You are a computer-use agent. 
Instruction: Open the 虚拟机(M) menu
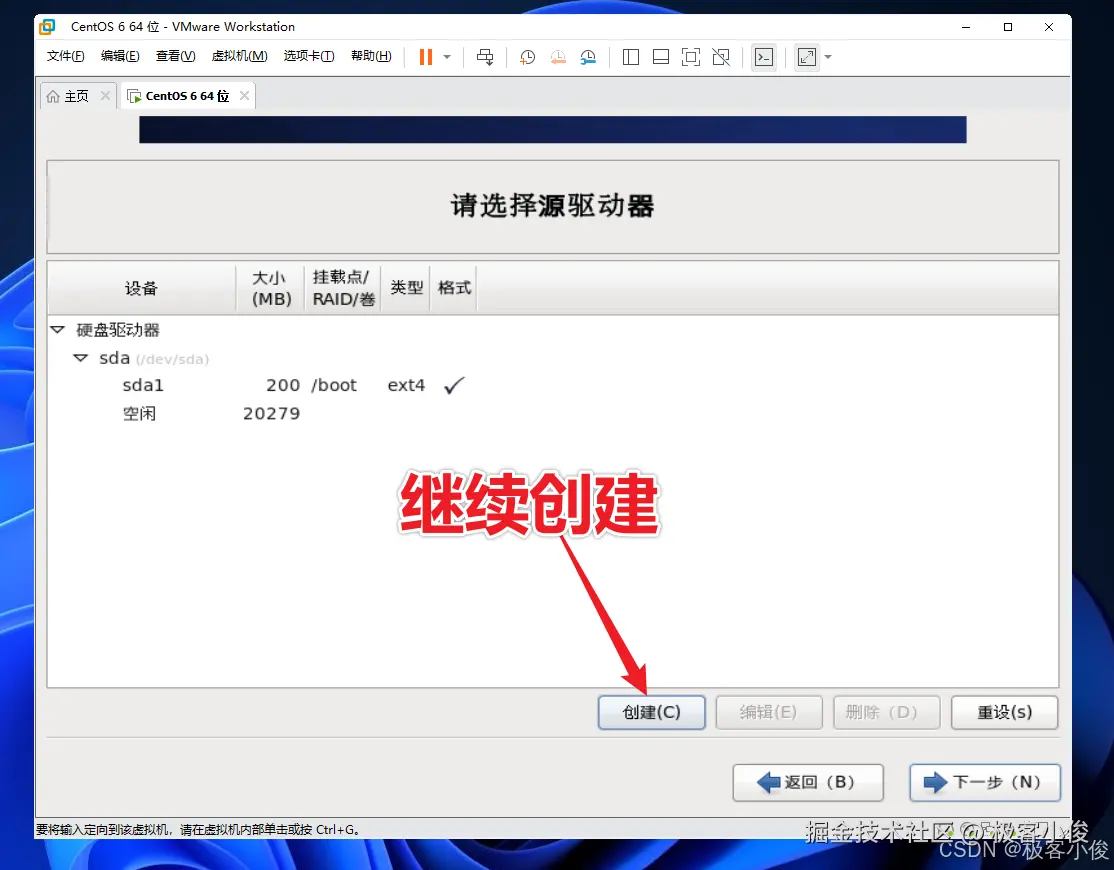(x=239, y=56)
